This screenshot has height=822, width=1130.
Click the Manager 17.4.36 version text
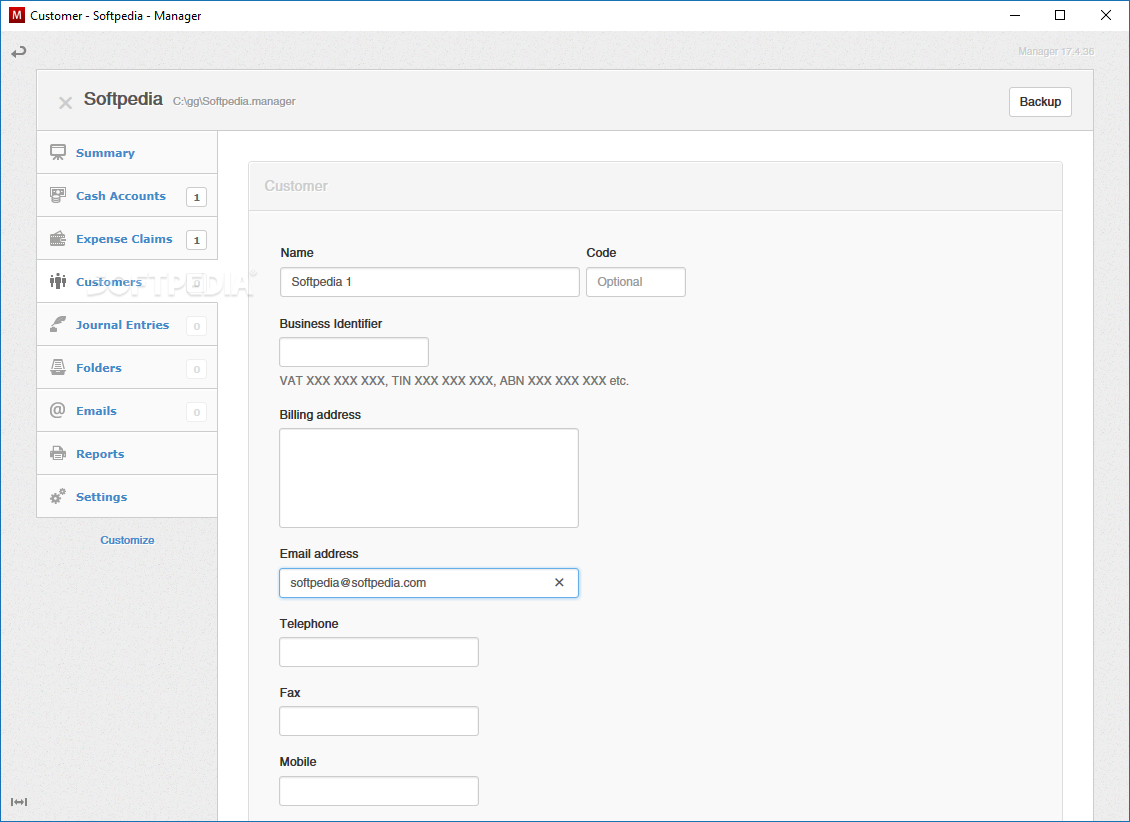tap(1056, 51)
